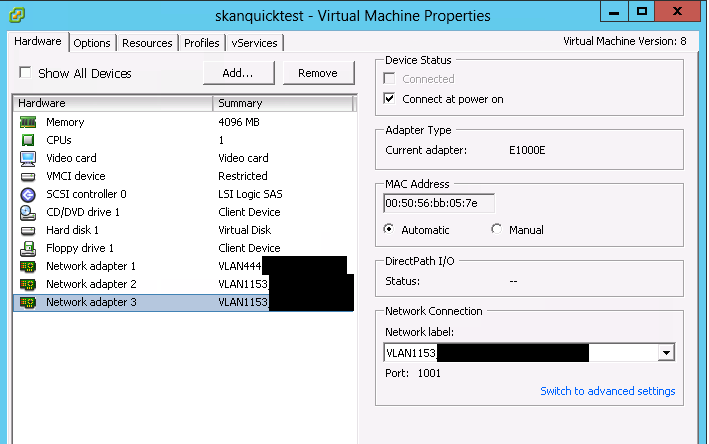Toggle Connect at power on checkbox
Screen dimensions: 709x444
(x=391, y=99)
